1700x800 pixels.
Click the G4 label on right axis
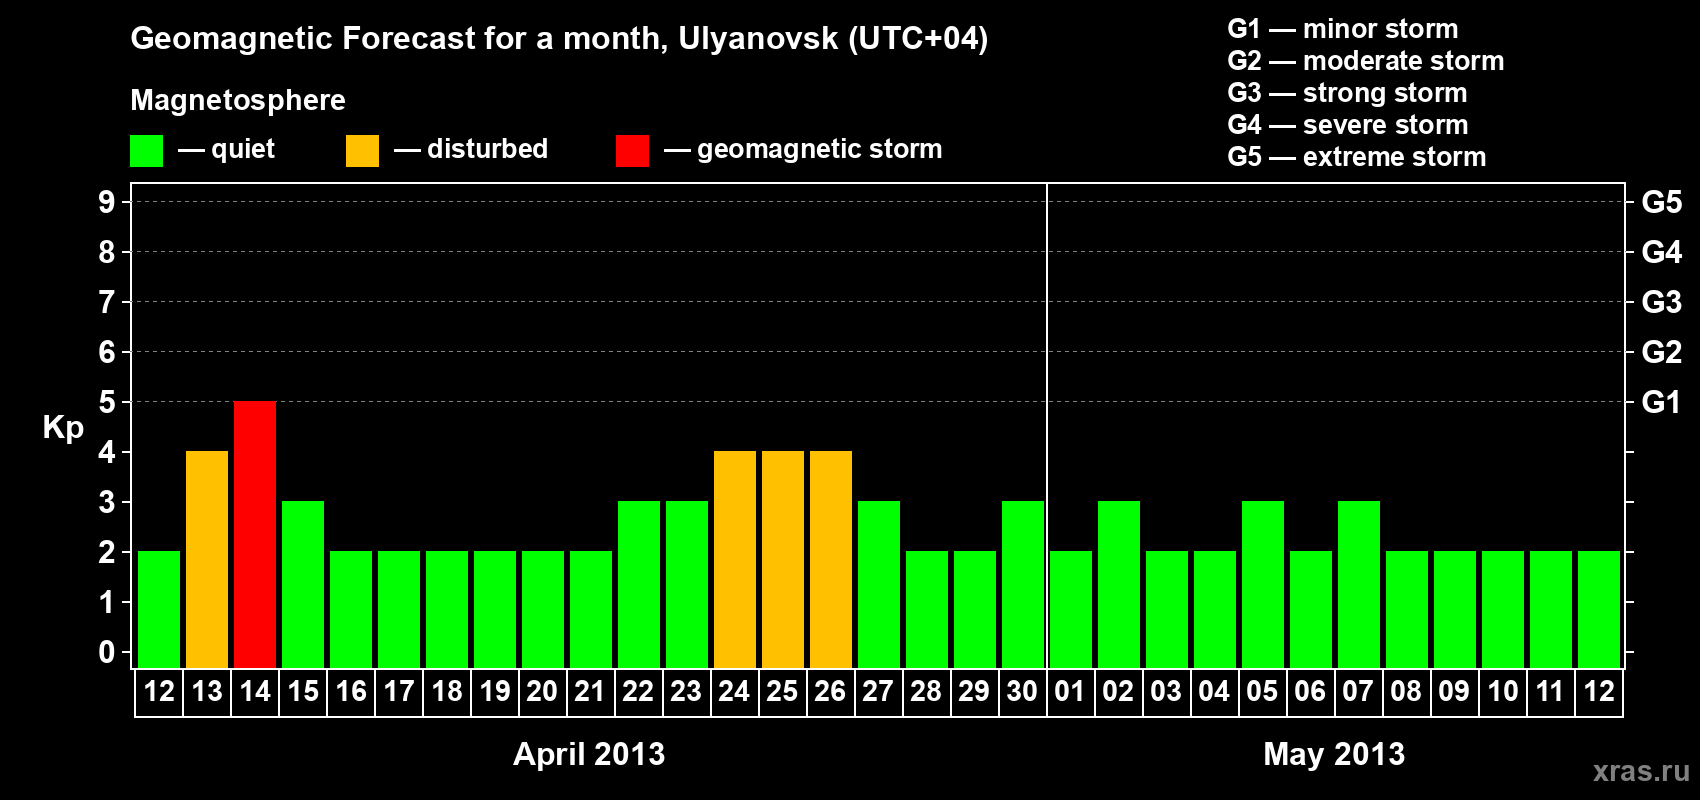click(x=1662, y=252)
